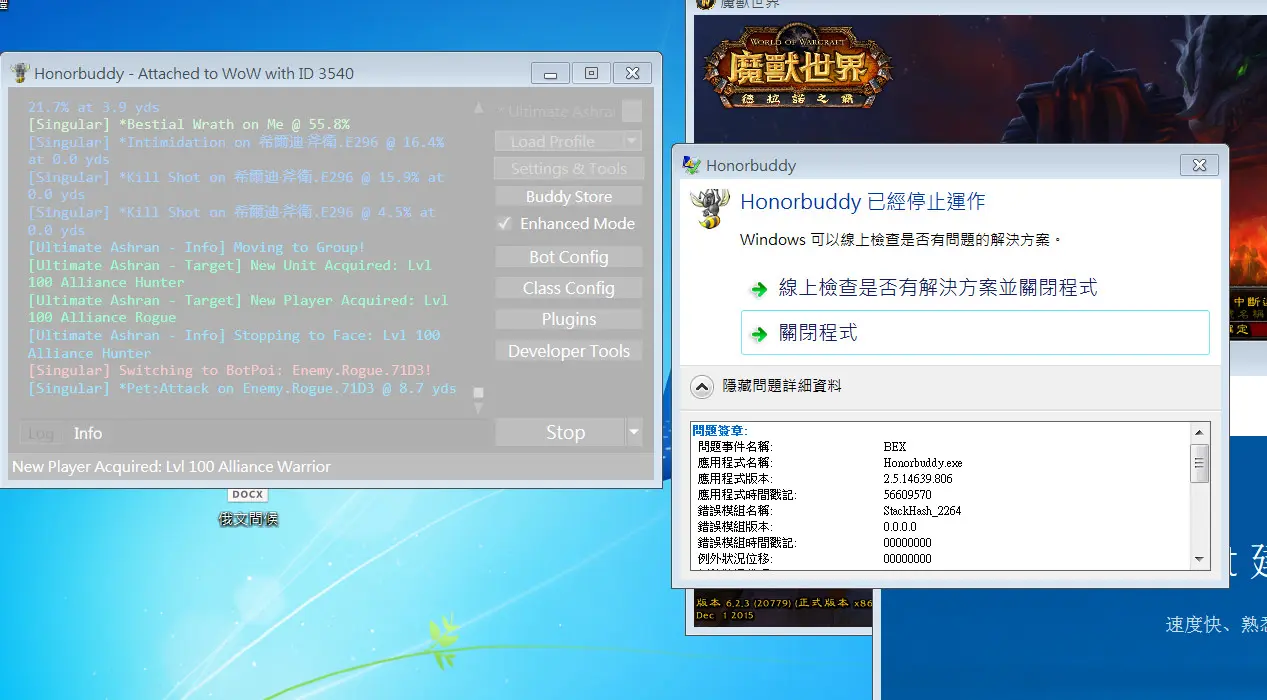Click the Load Profile button
The height and width of the screenshot is (700, 1267).
tap(560, 141)
